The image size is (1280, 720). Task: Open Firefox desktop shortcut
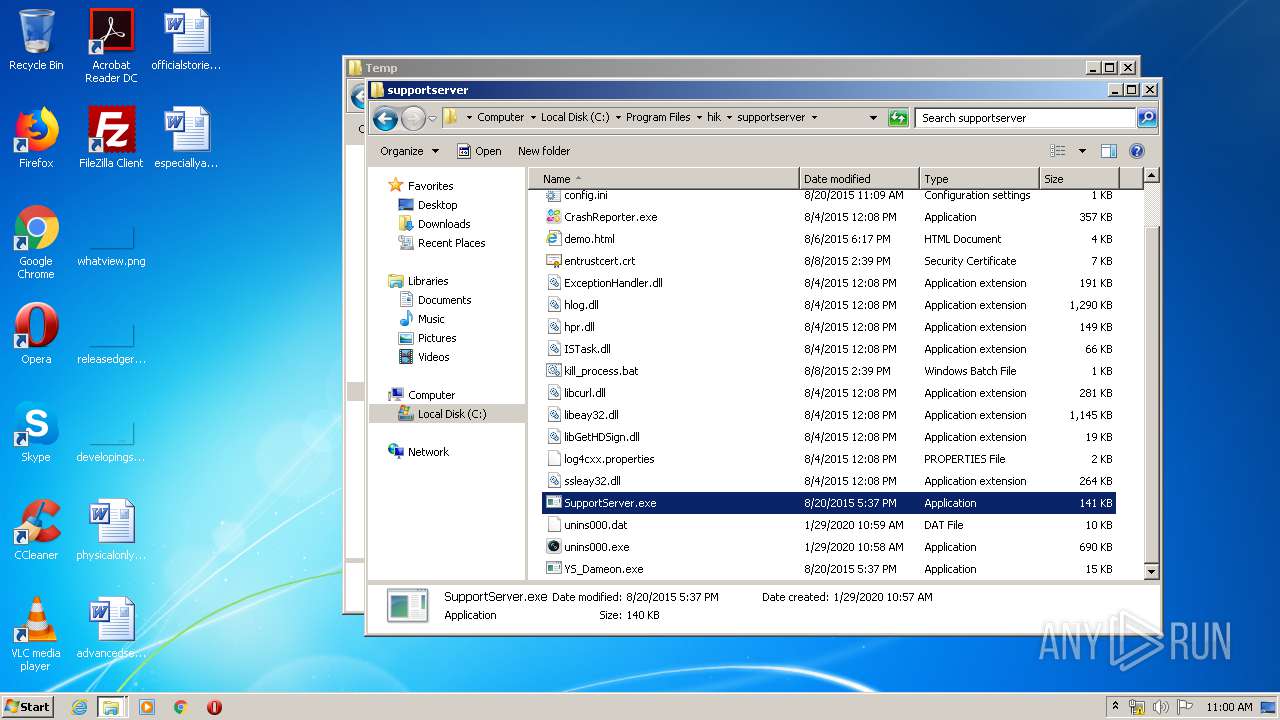[x=36, y=138]
